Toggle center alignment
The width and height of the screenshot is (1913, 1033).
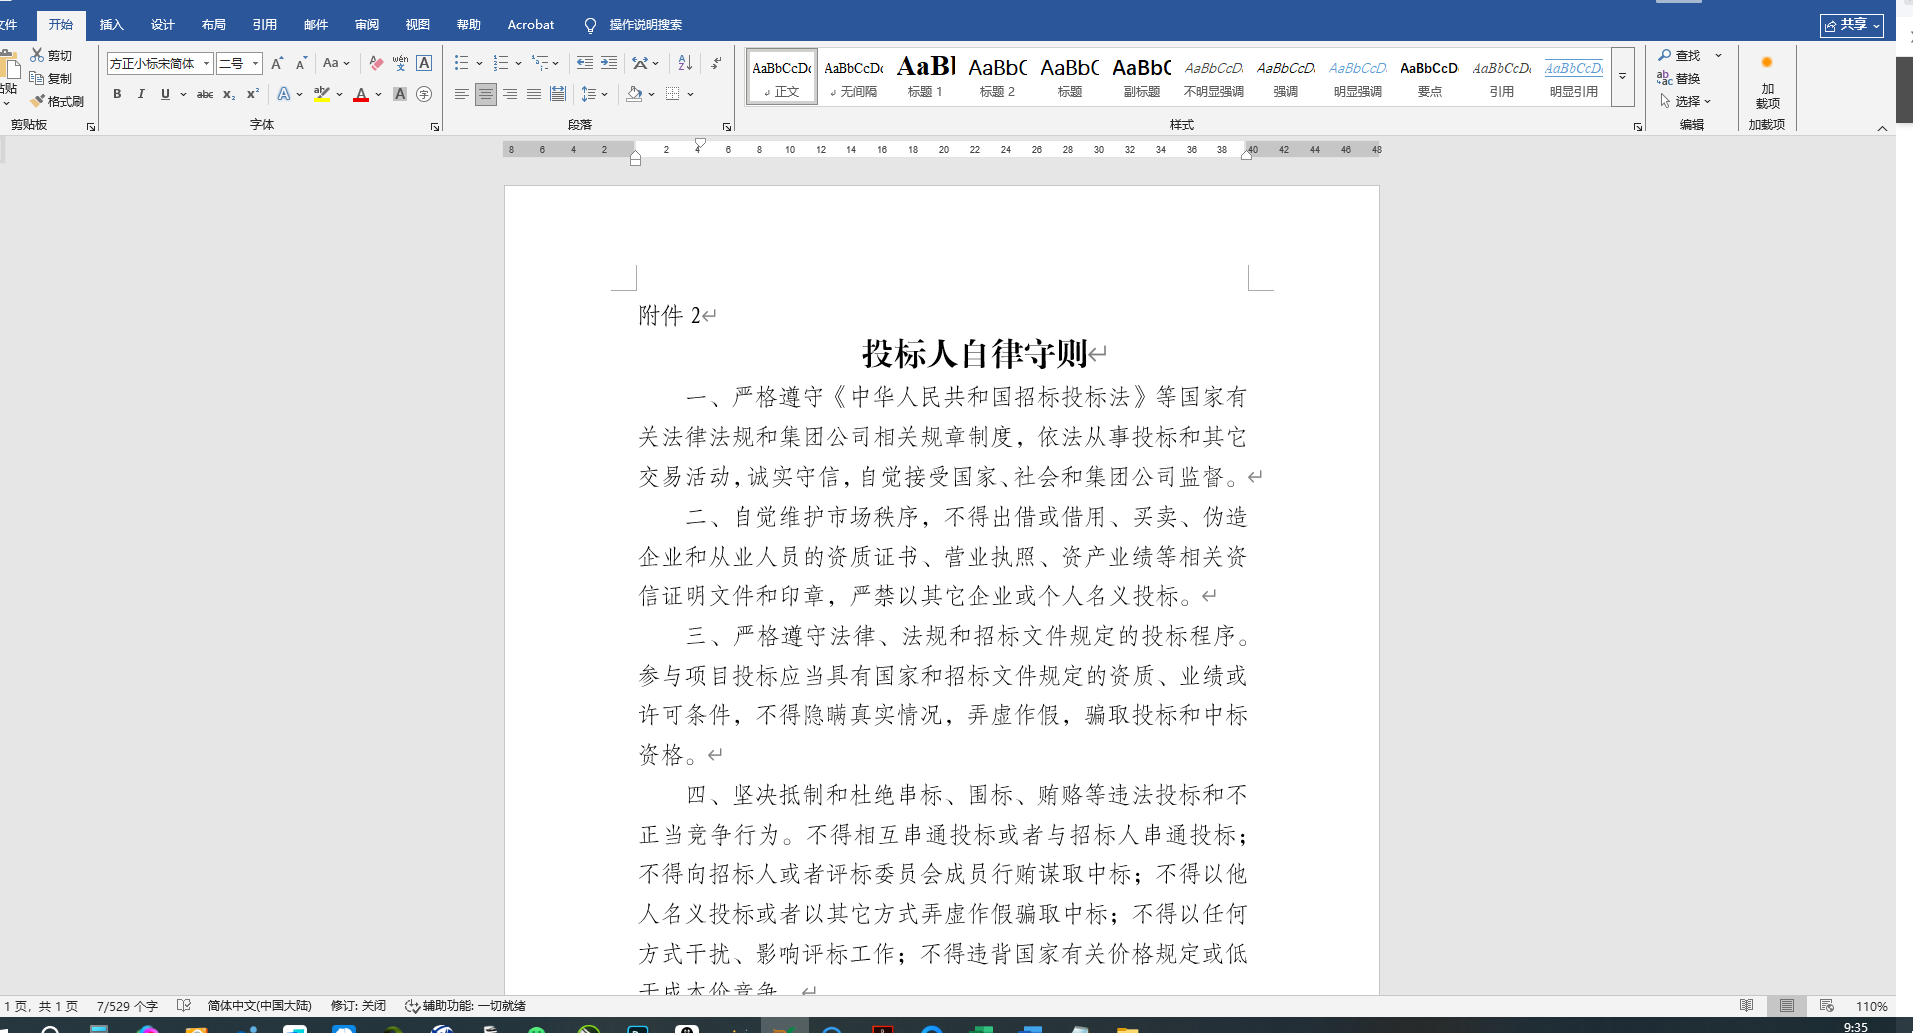pos(485,94)
